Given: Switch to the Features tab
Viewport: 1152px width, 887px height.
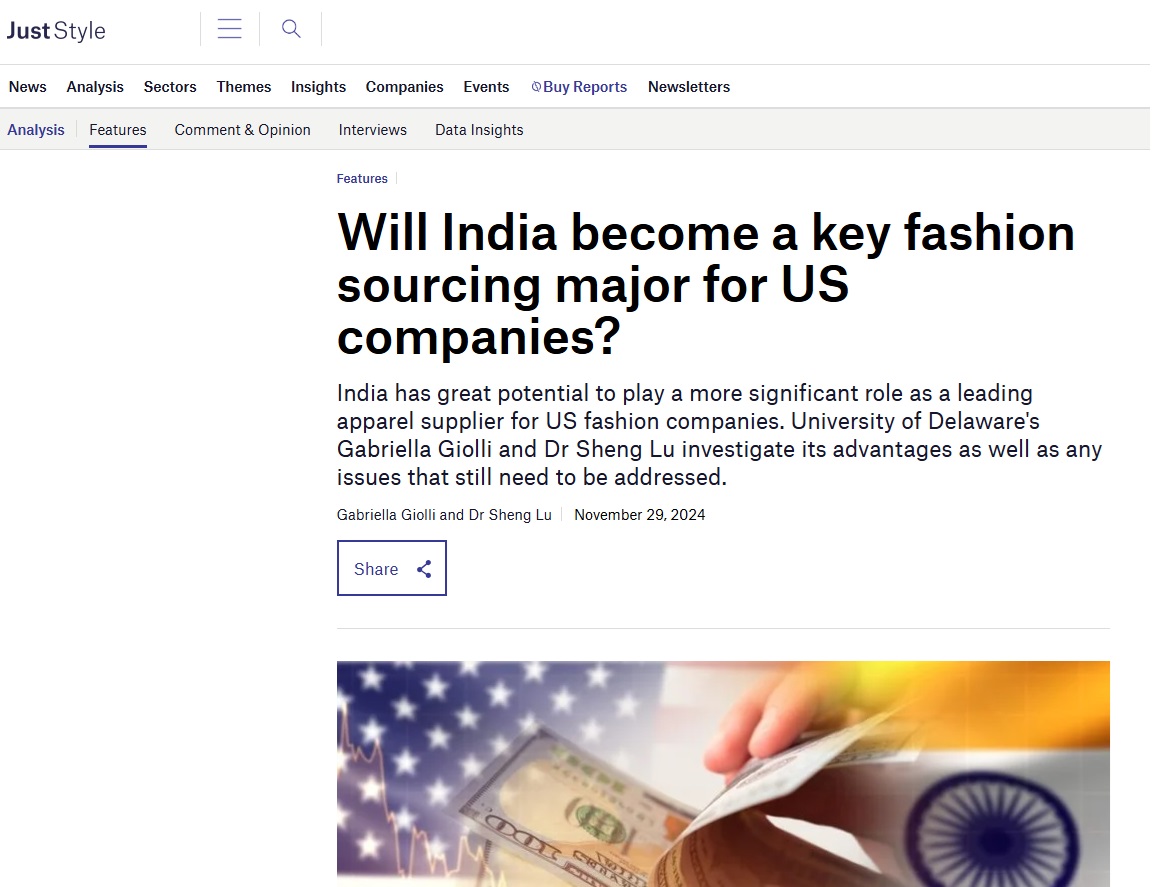Looking at the screenshot, I should pos(118,130).
